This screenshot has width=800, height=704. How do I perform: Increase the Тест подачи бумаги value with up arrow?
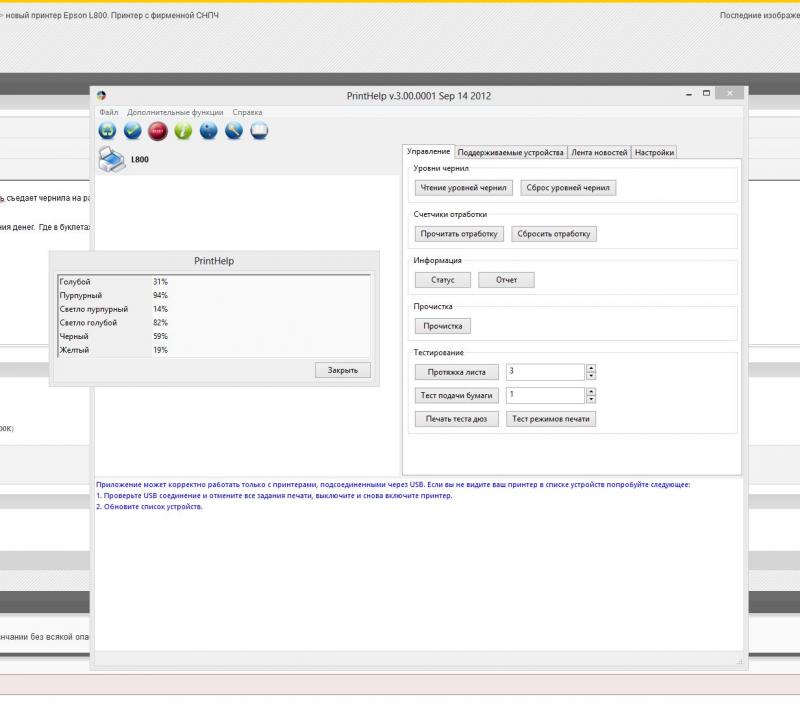591,392
